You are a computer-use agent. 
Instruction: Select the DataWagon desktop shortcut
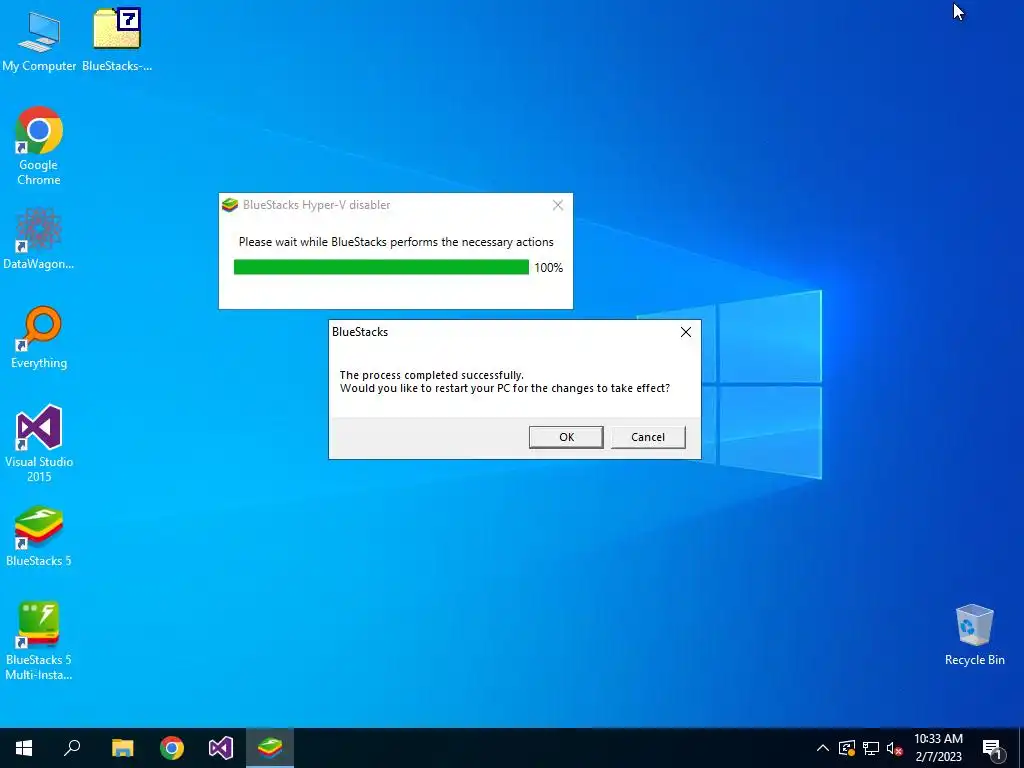(39, 239)
